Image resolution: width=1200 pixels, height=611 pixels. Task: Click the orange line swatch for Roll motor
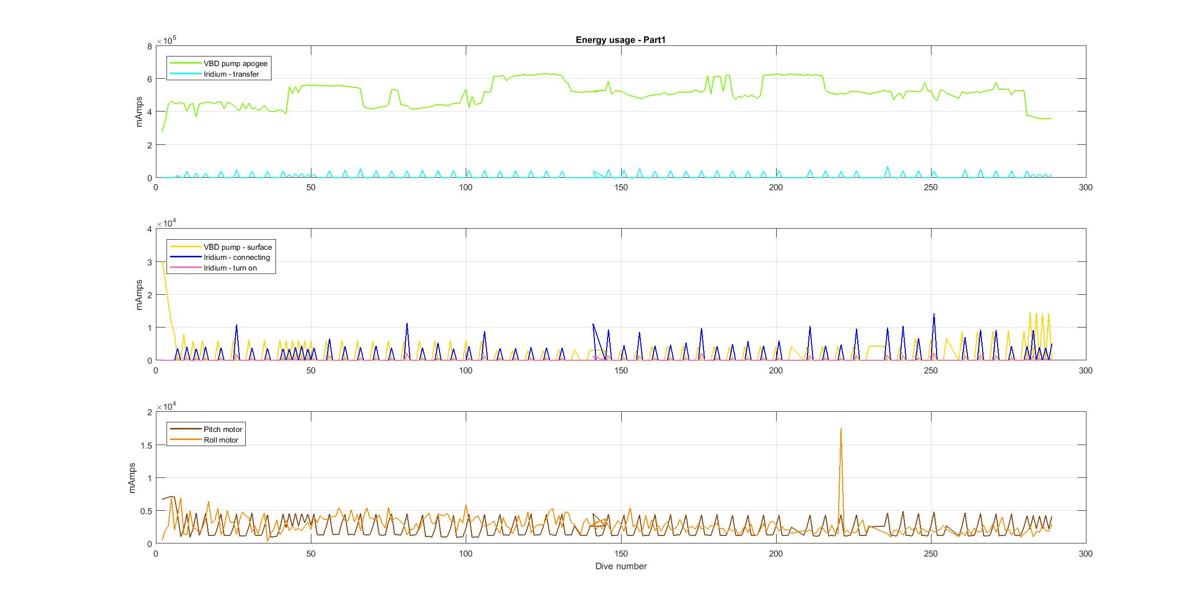[x=186, y=439]
